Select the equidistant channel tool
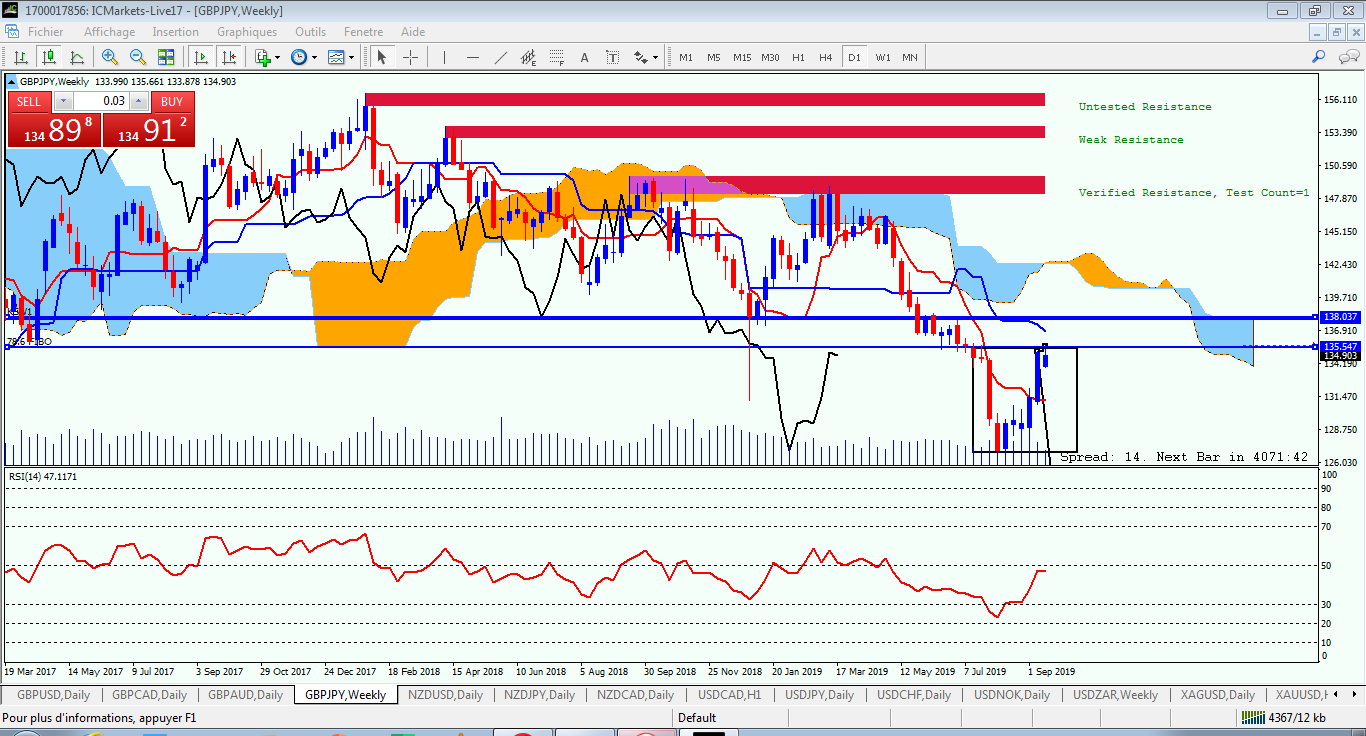Image resolution: width=1366 pixels, height=736 pixels. pyautogui.click(x=529, y=57)
